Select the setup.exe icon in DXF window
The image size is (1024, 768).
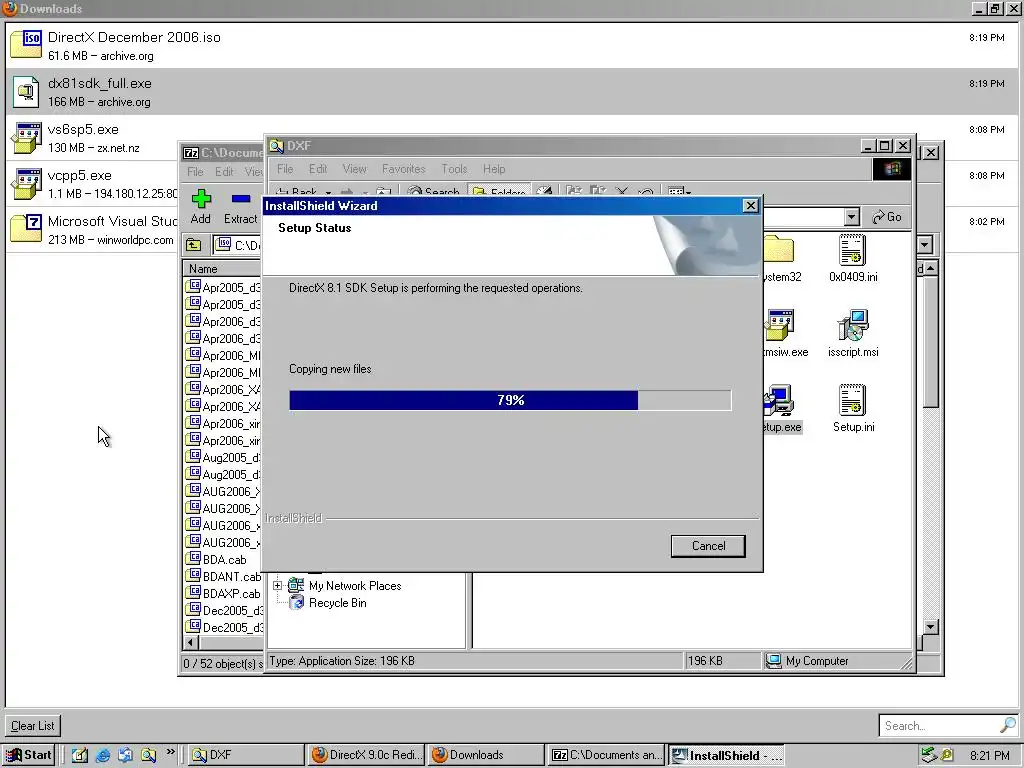pos(778,400)
